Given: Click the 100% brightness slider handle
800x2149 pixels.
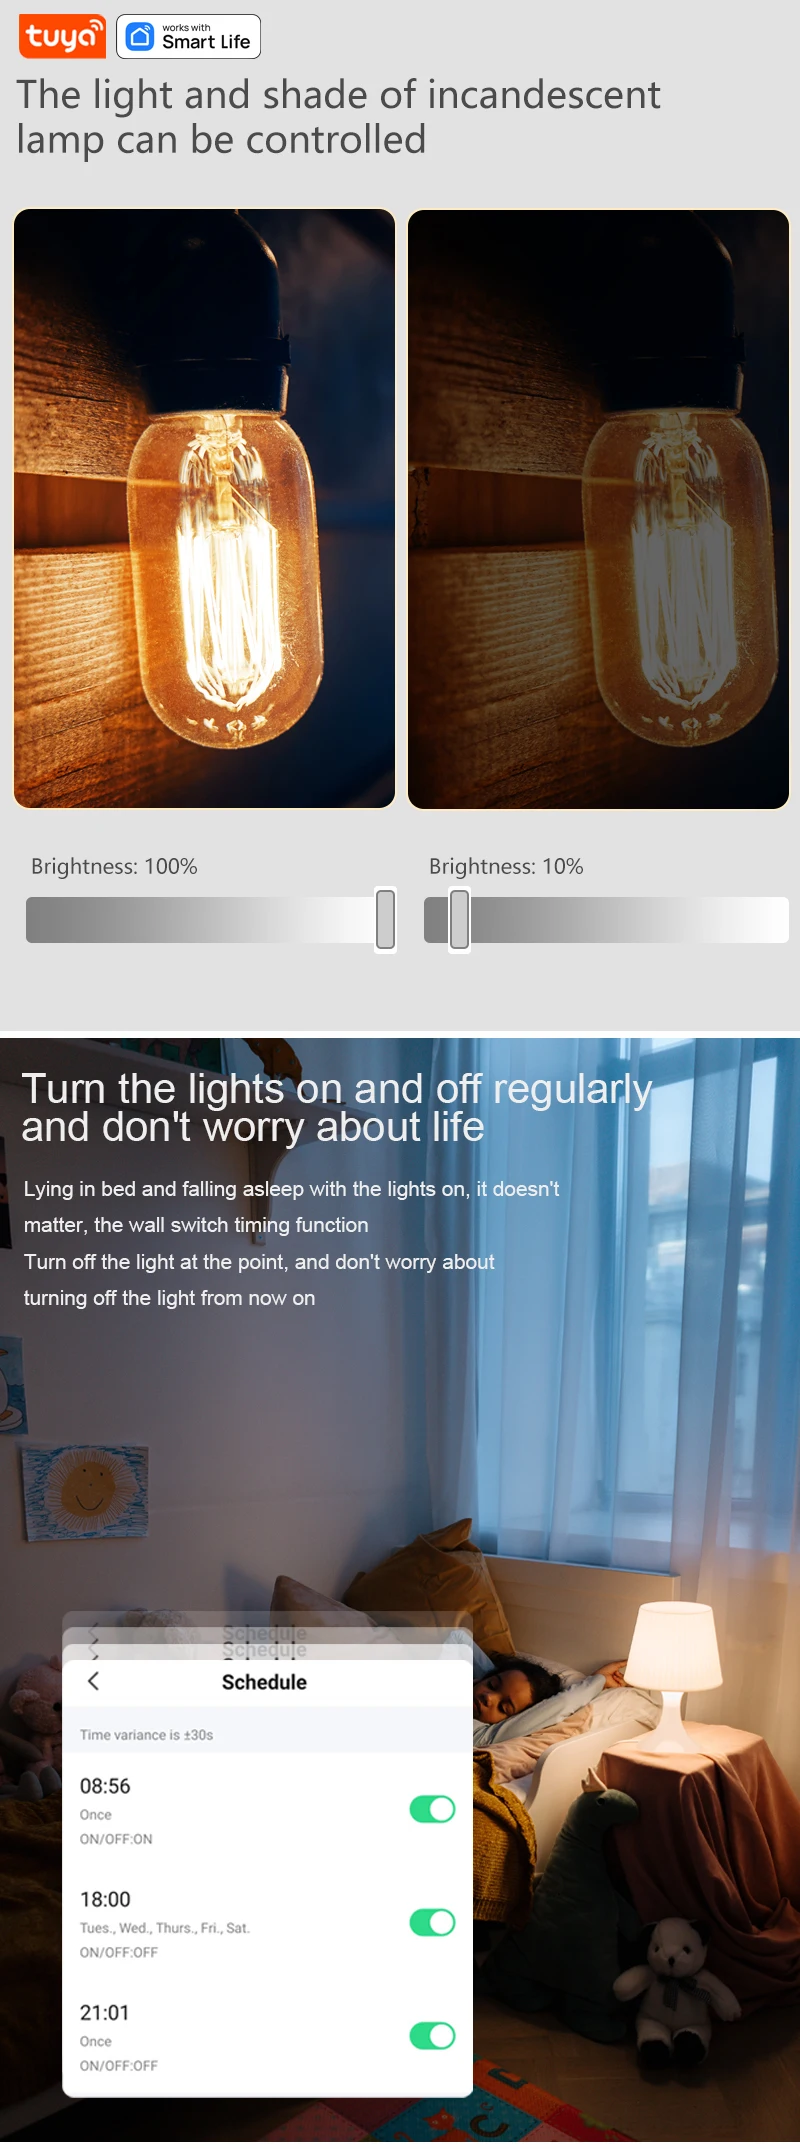Looking at the screenshot, I should tap(386, 919).
